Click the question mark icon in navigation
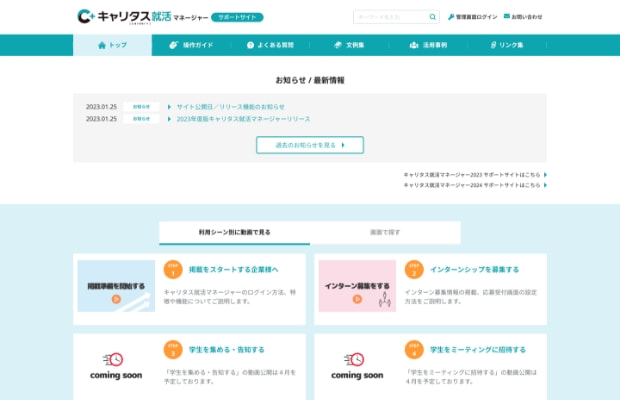 [x=250, y=45]
